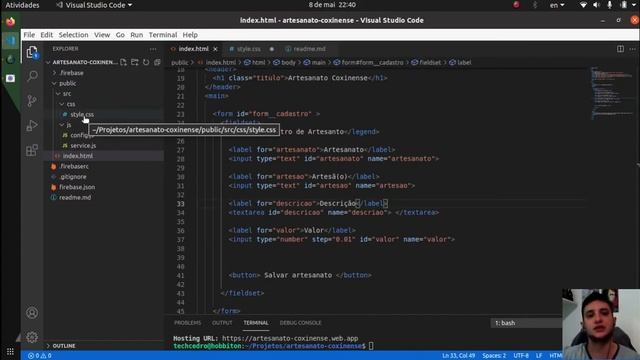Click New File icon in Explorer header

[123, 62]
